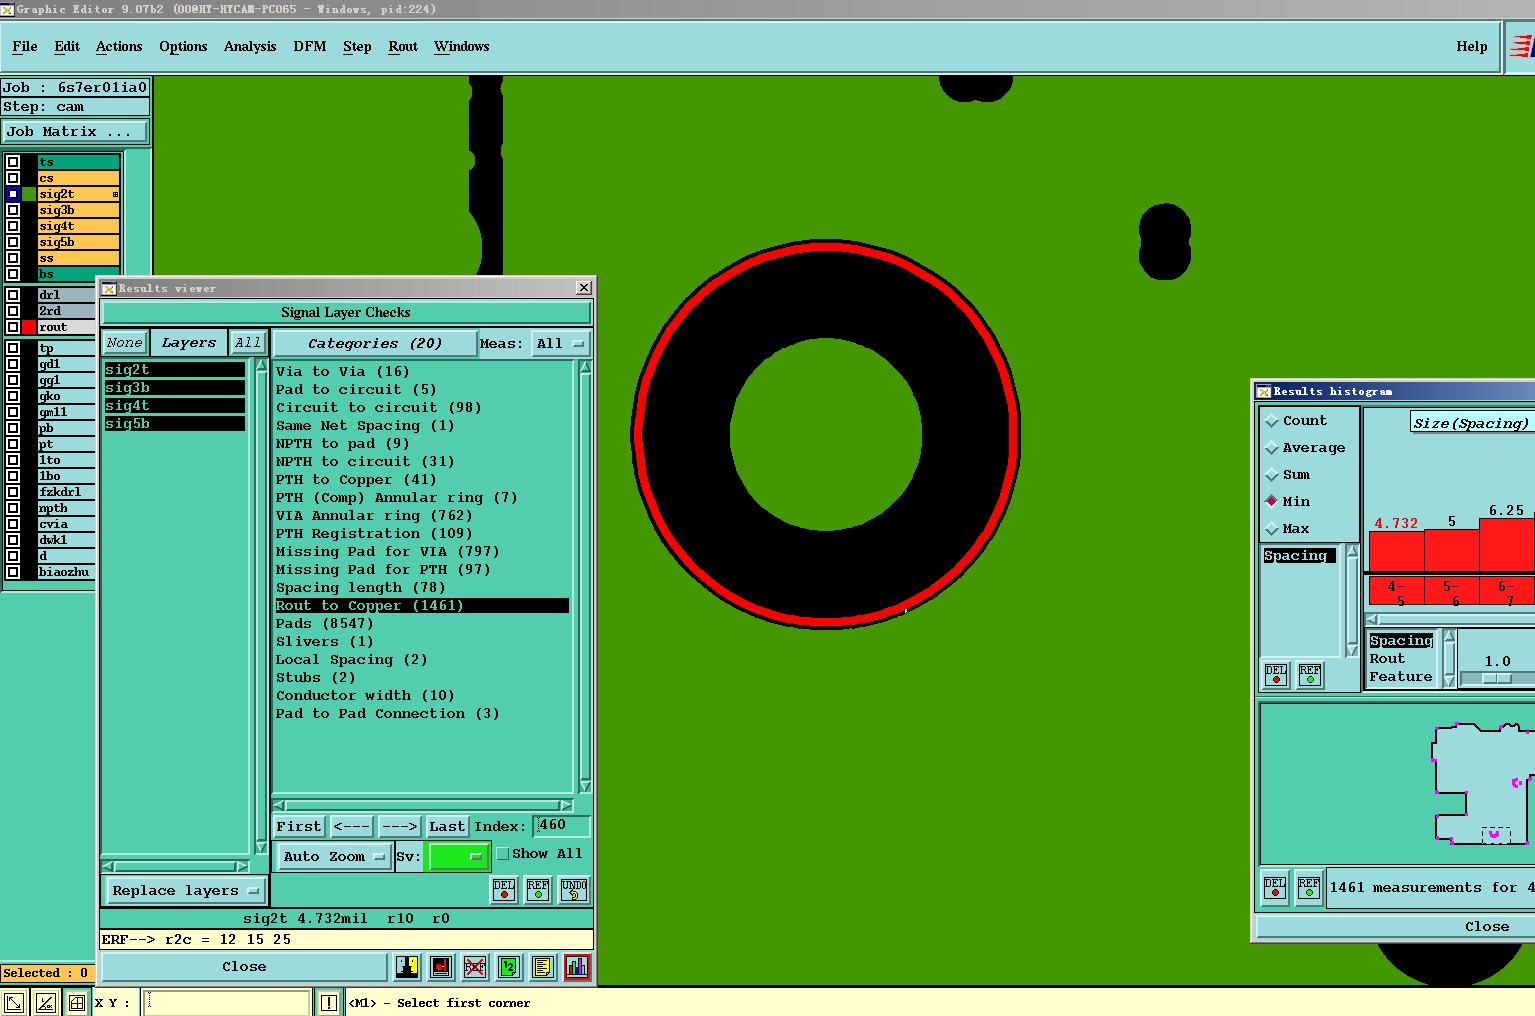Click the red measurement marker icon

pyautogui.click(x=441, y=966)
